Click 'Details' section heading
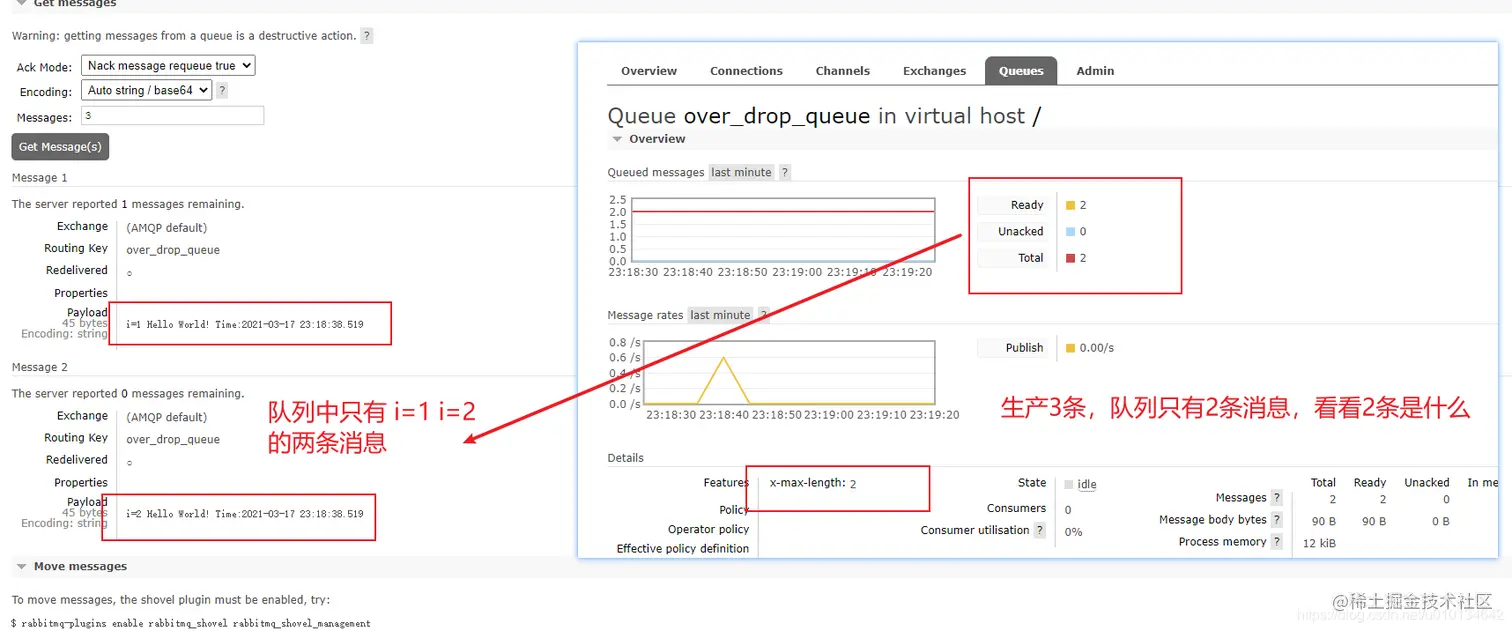 [x=626, y=458]
